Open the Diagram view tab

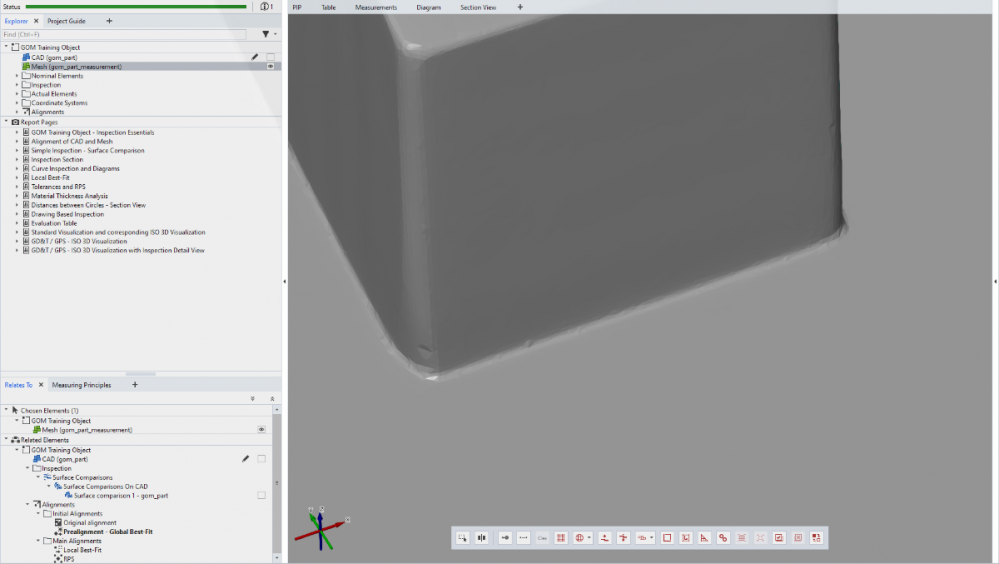(x=428, y=7)
